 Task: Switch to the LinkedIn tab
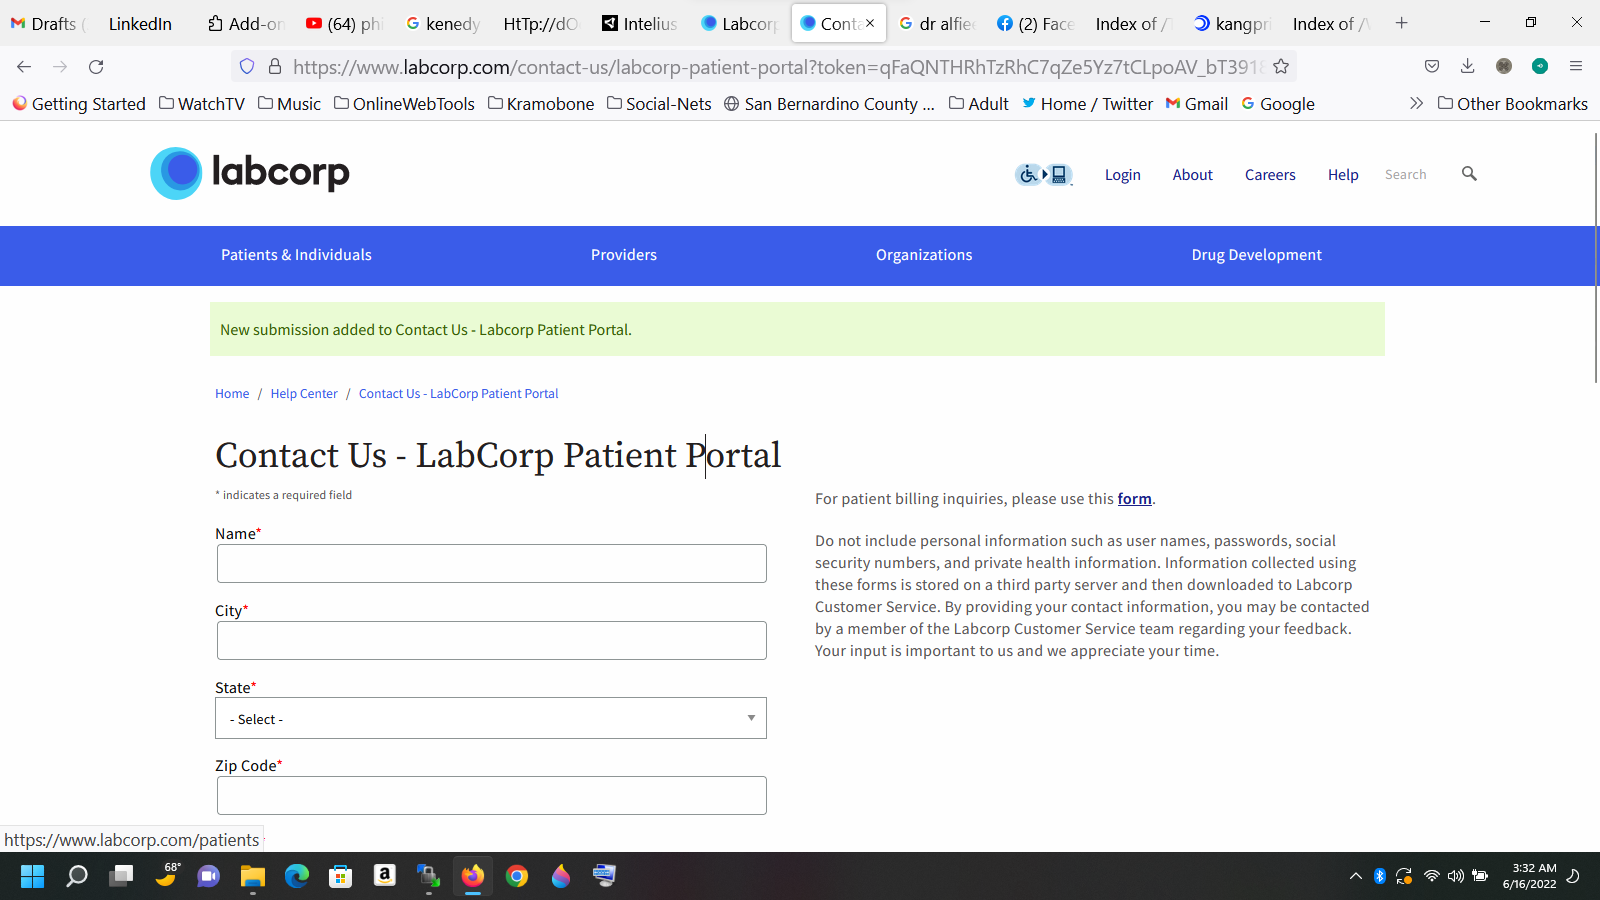140,23
